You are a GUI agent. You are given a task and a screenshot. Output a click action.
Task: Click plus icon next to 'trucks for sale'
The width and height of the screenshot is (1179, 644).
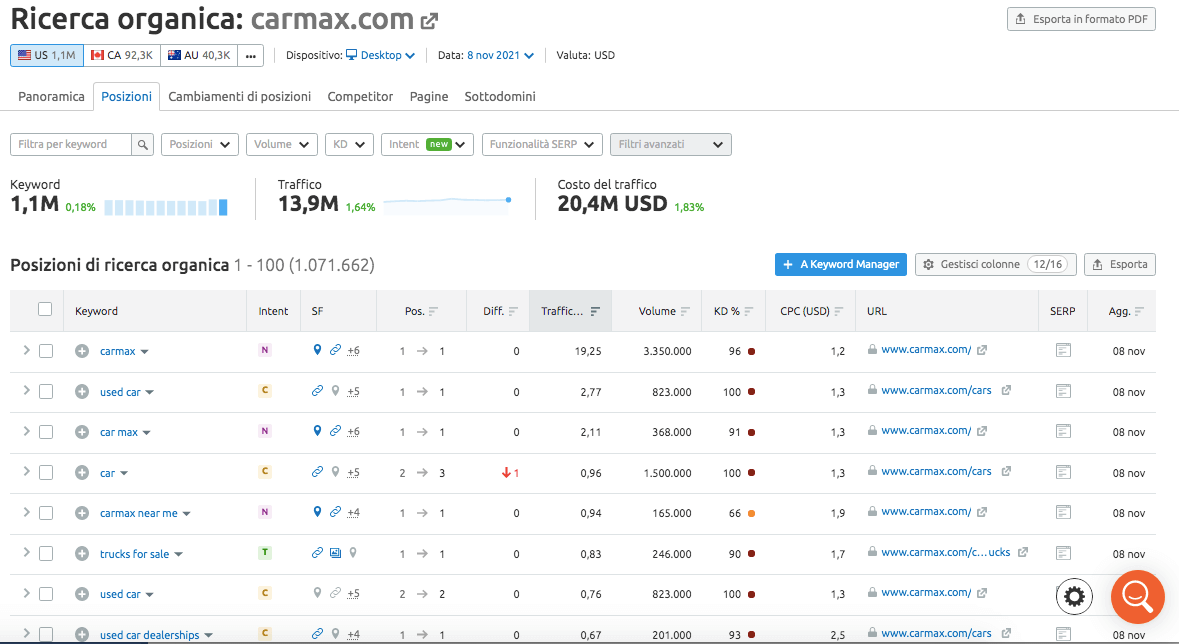[82, 553]
